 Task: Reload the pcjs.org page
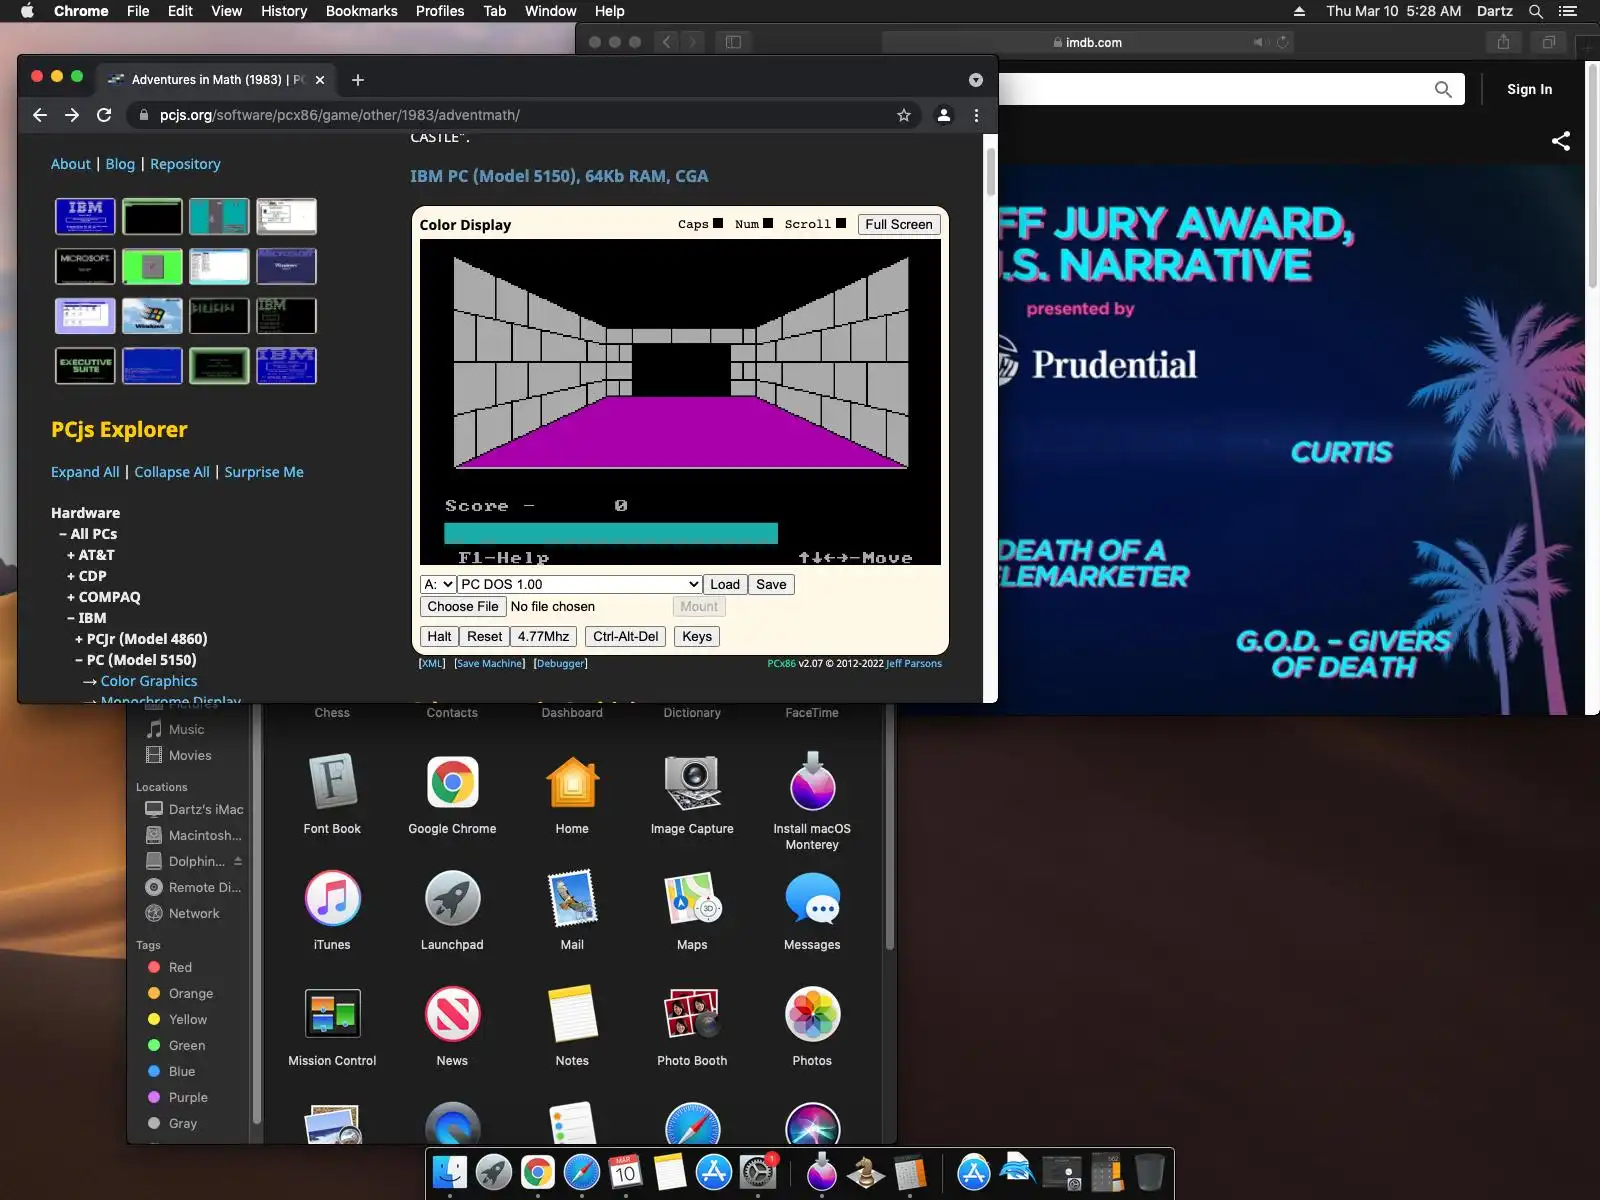point(104,115)
